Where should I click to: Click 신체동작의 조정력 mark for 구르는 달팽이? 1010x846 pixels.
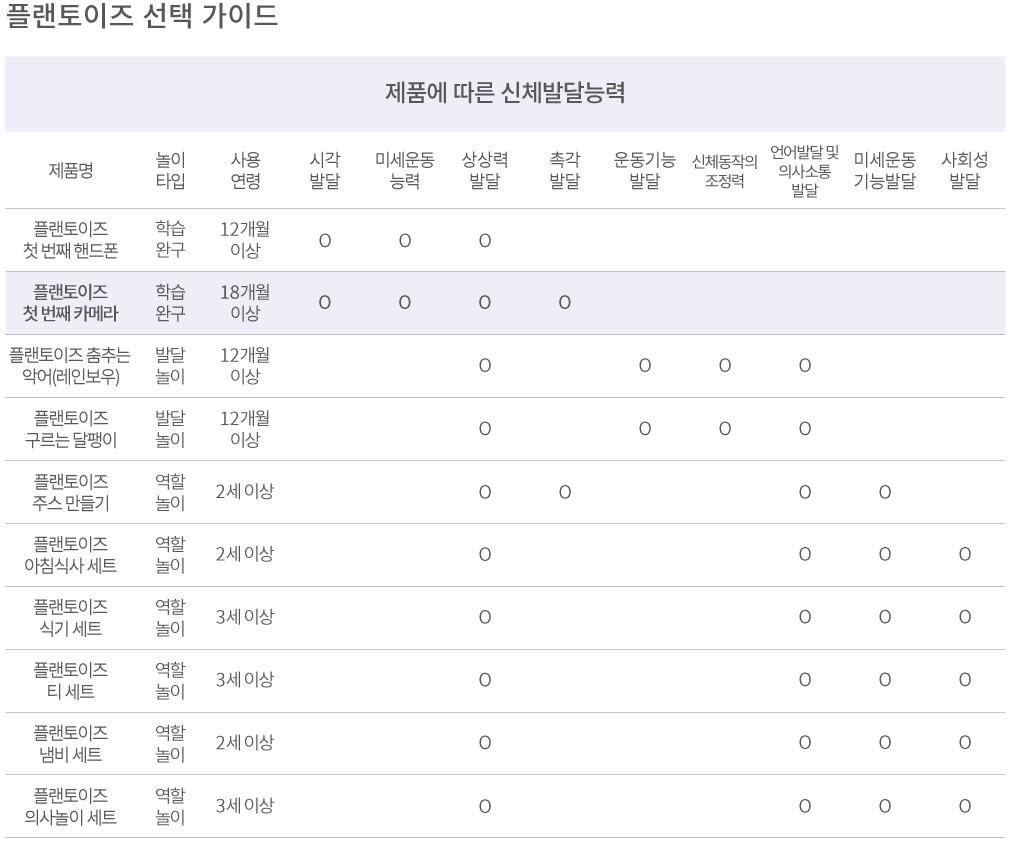[x=725, y=428]
